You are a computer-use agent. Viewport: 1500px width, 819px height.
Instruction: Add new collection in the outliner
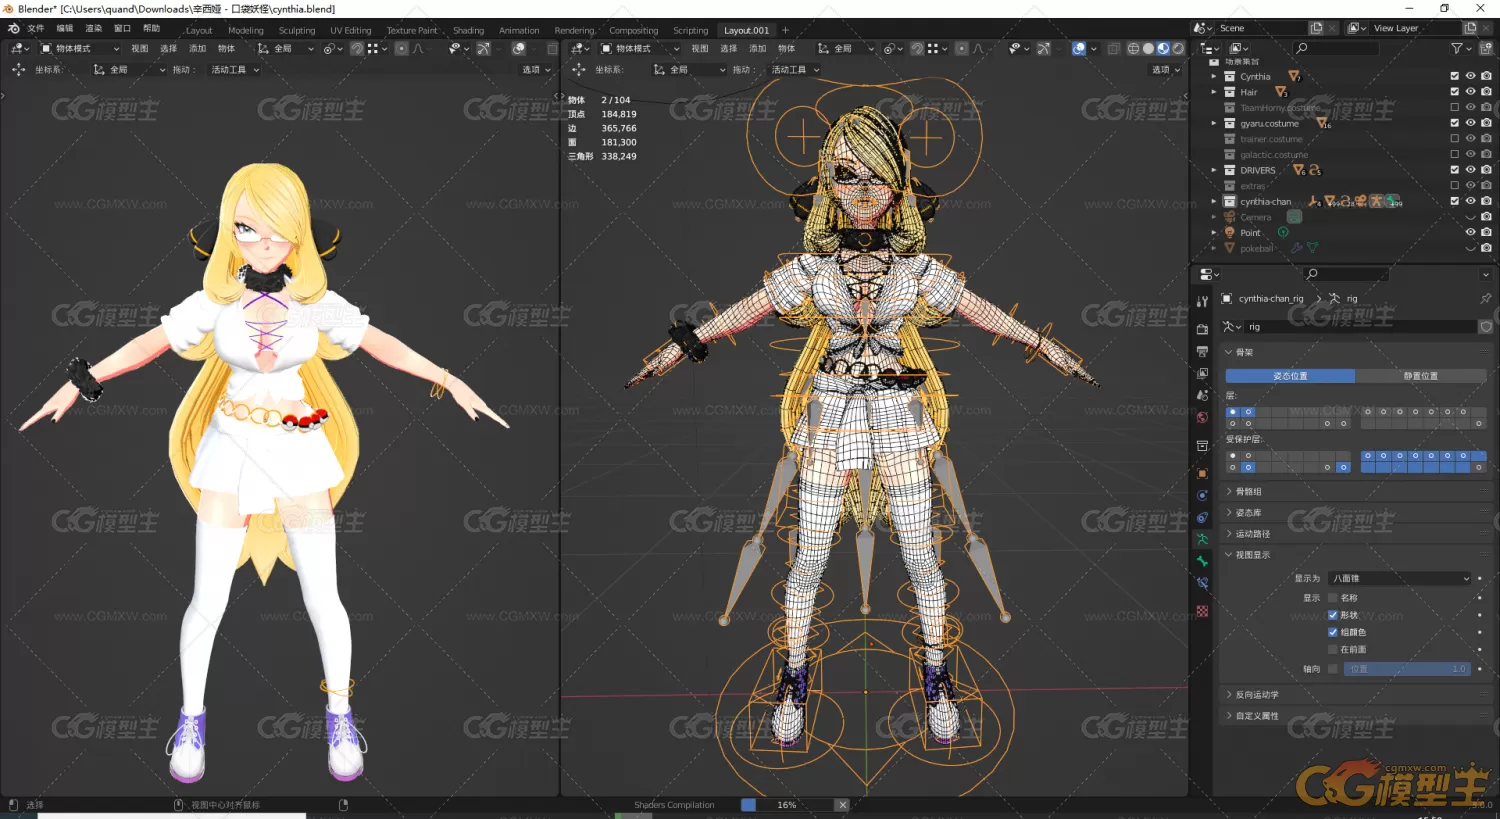(x=1485, y=48)
